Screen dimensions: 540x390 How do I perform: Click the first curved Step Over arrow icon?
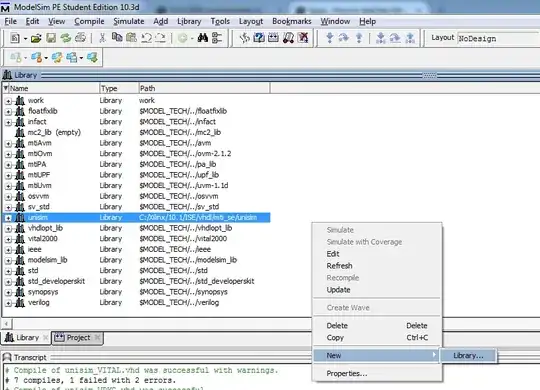[x=344, y=38]
